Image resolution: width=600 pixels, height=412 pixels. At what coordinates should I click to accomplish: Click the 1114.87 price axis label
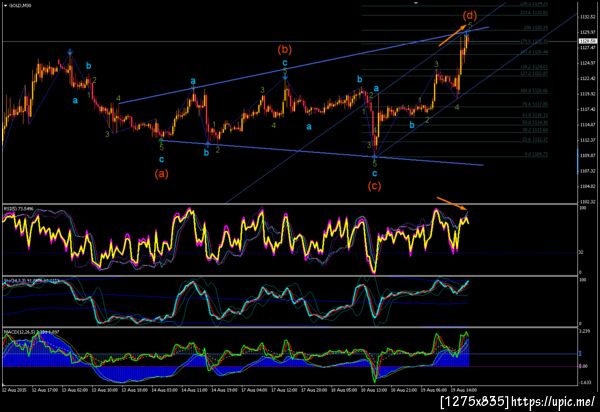(x=588, y=125)
